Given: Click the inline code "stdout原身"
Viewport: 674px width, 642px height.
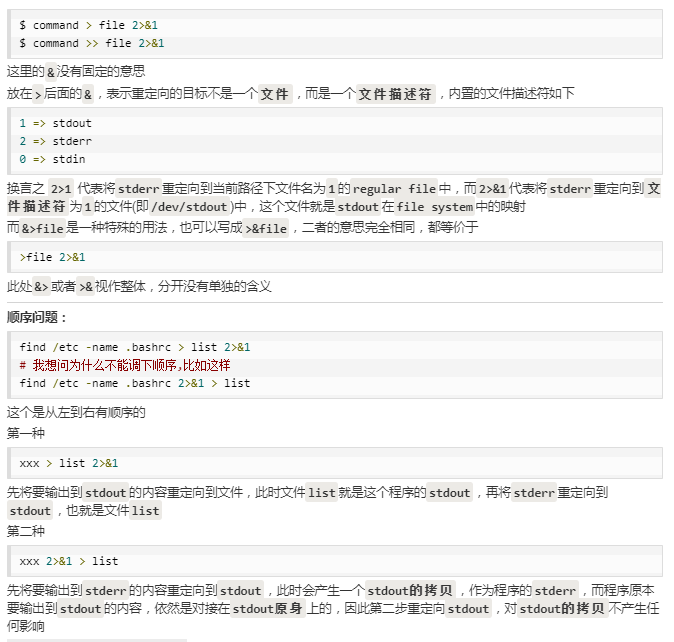Looking at the screenshot, I should [267, 608].
